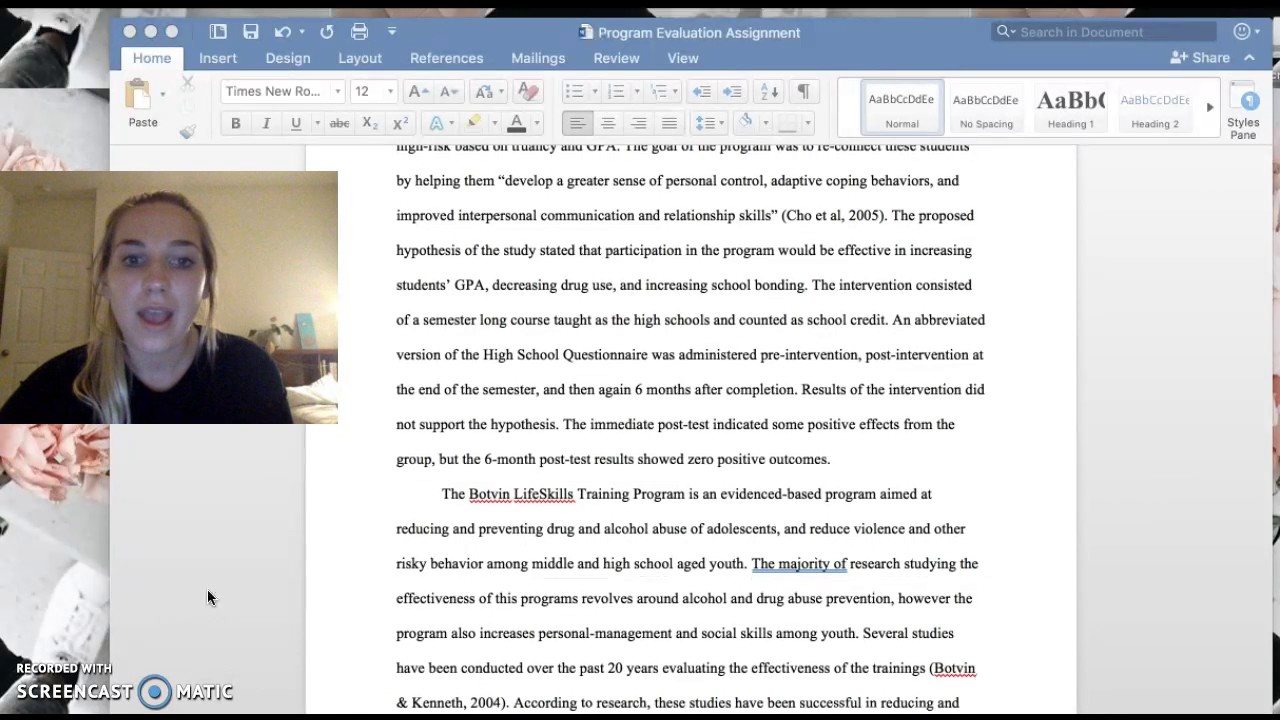Screen dimensions: 1280x720
Task: Switch to the View tab
Action: [x=683, y=58]
